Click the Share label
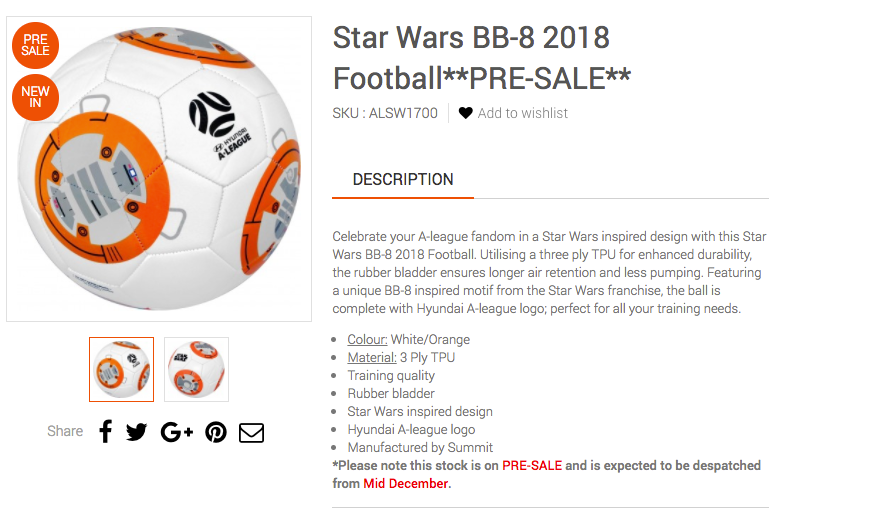This screenshot has width=876, height=523. tap(65, 432)
